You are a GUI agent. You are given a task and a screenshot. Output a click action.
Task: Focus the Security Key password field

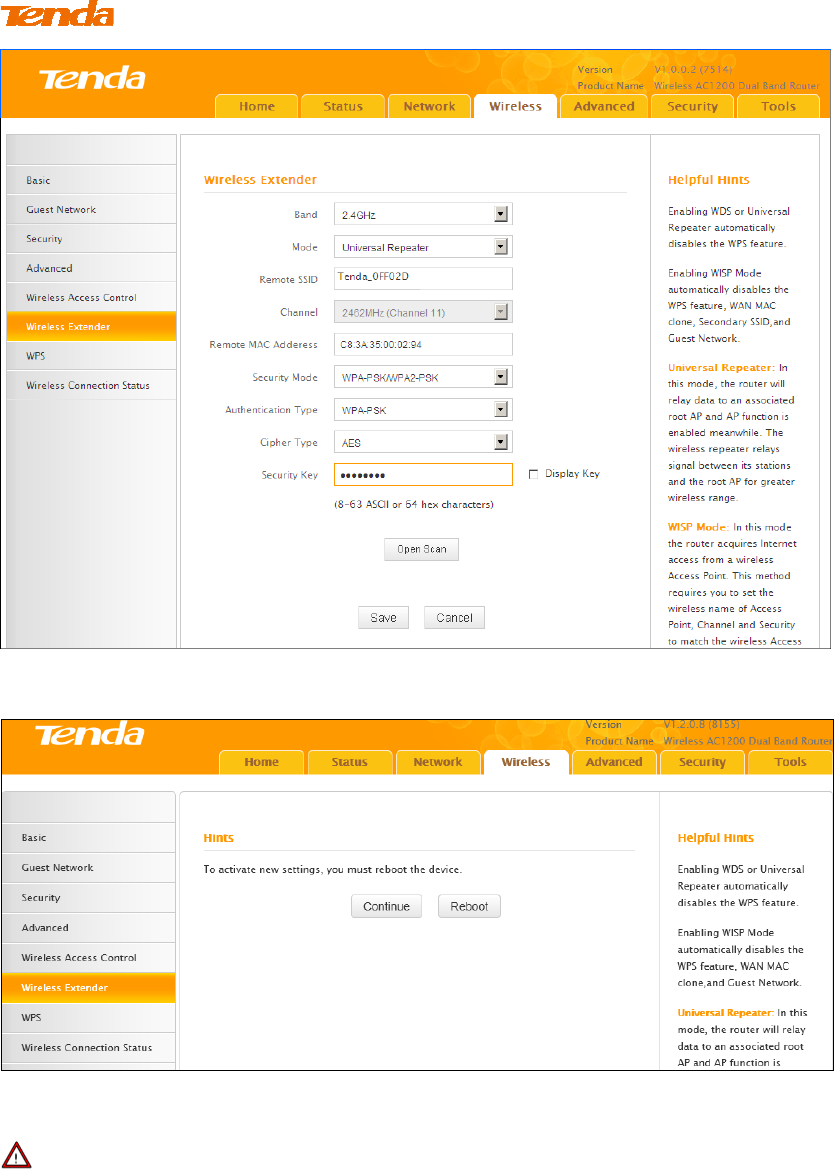coord(423,474)
